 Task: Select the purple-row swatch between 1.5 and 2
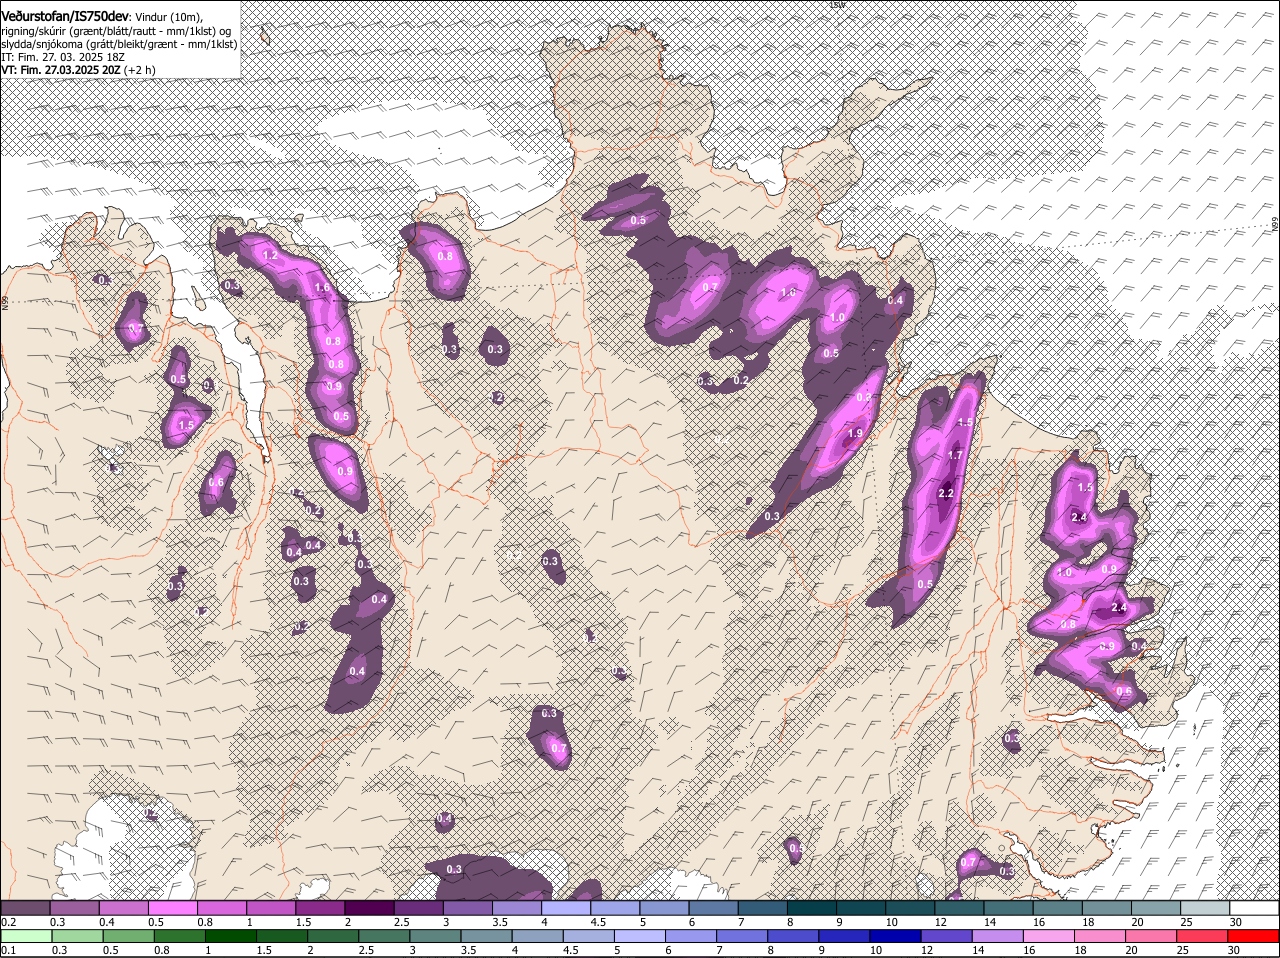click(x=320, y=908)
